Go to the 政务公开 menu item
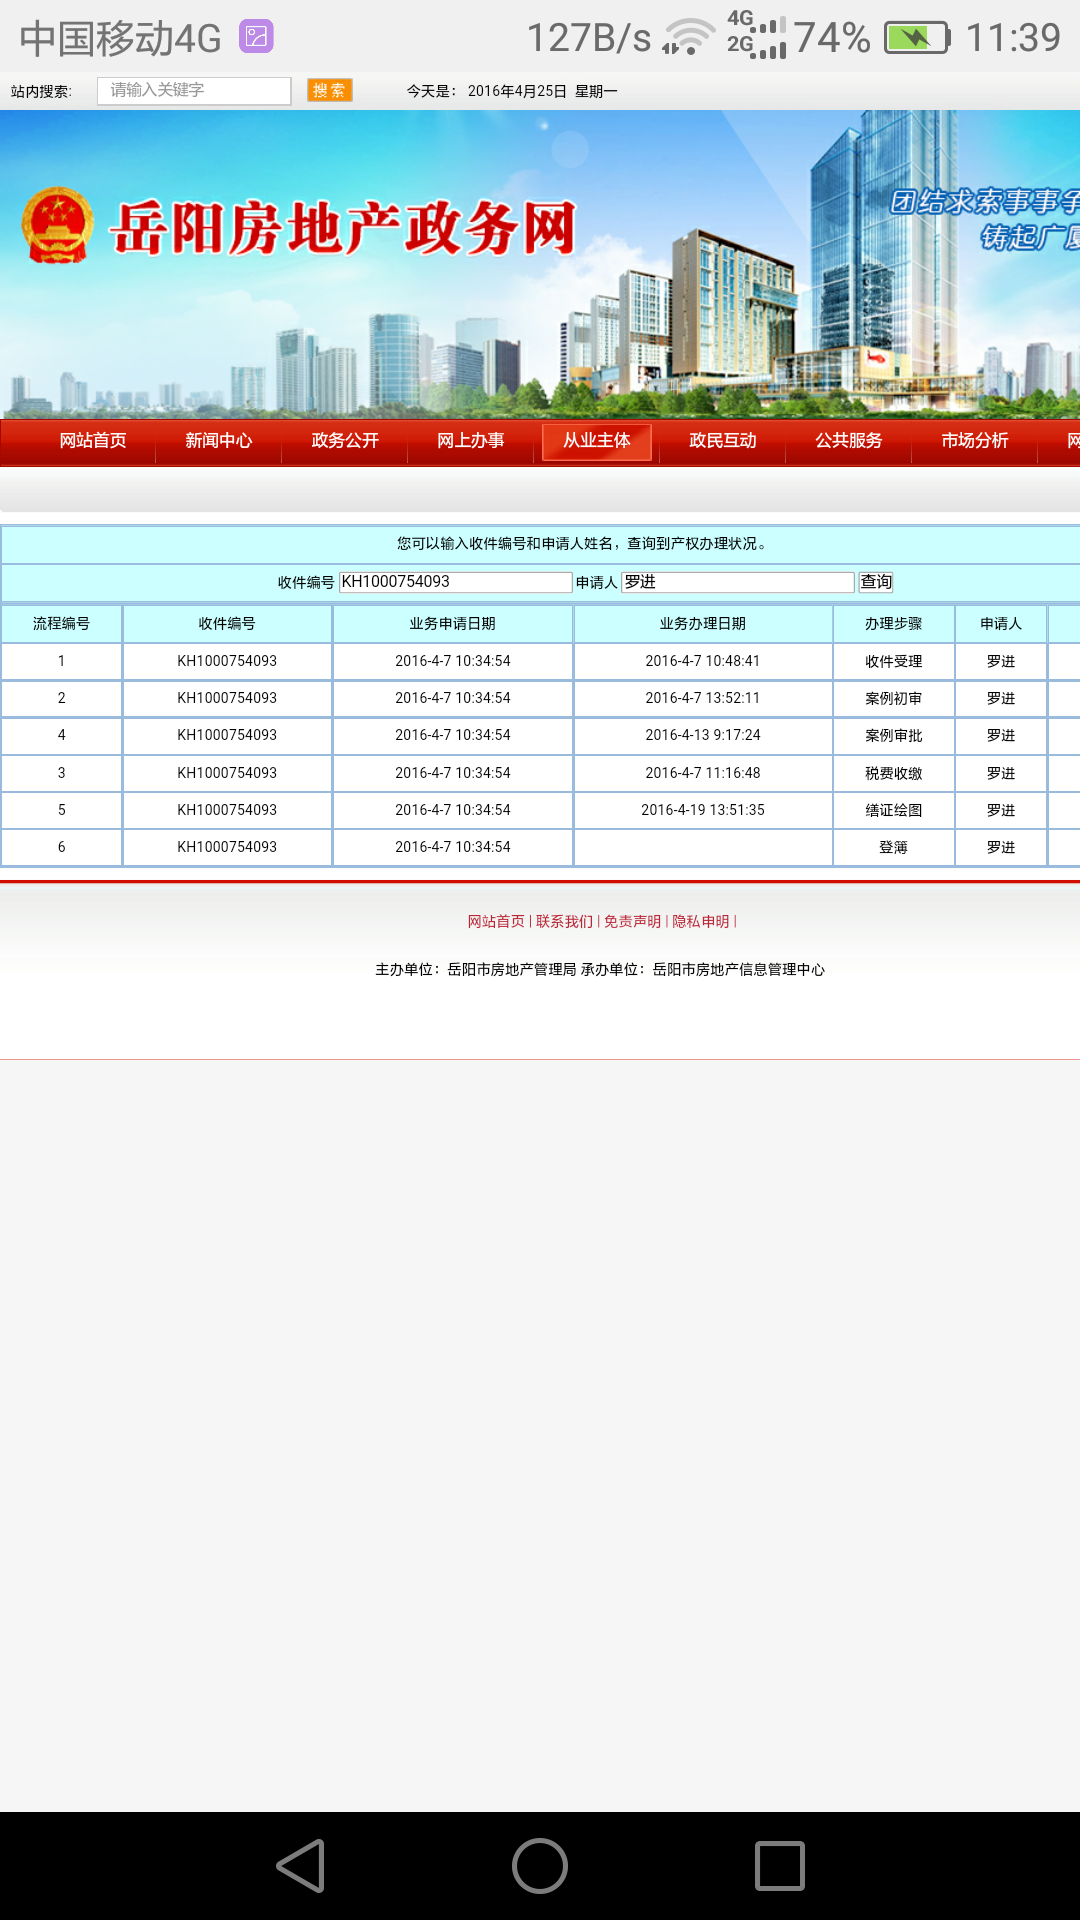Viewport: 1080px width, 1920px height. (345, 441)
